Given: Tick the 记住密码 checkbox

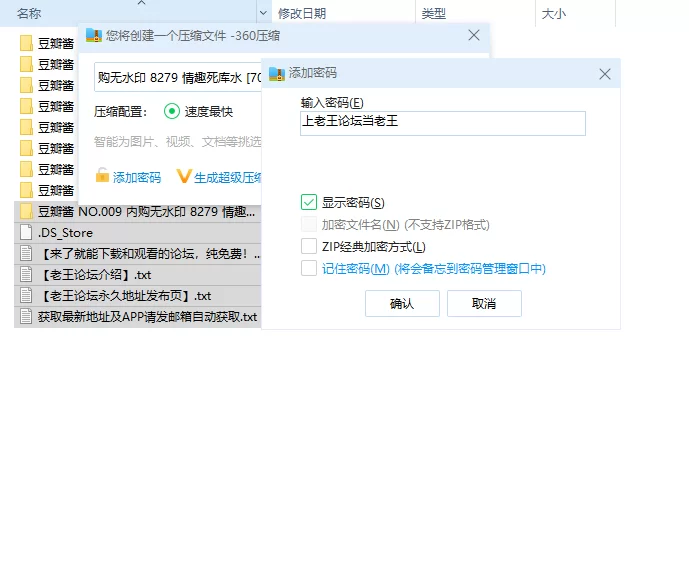Looking at the screenshot, I should [x=309, y=268].
